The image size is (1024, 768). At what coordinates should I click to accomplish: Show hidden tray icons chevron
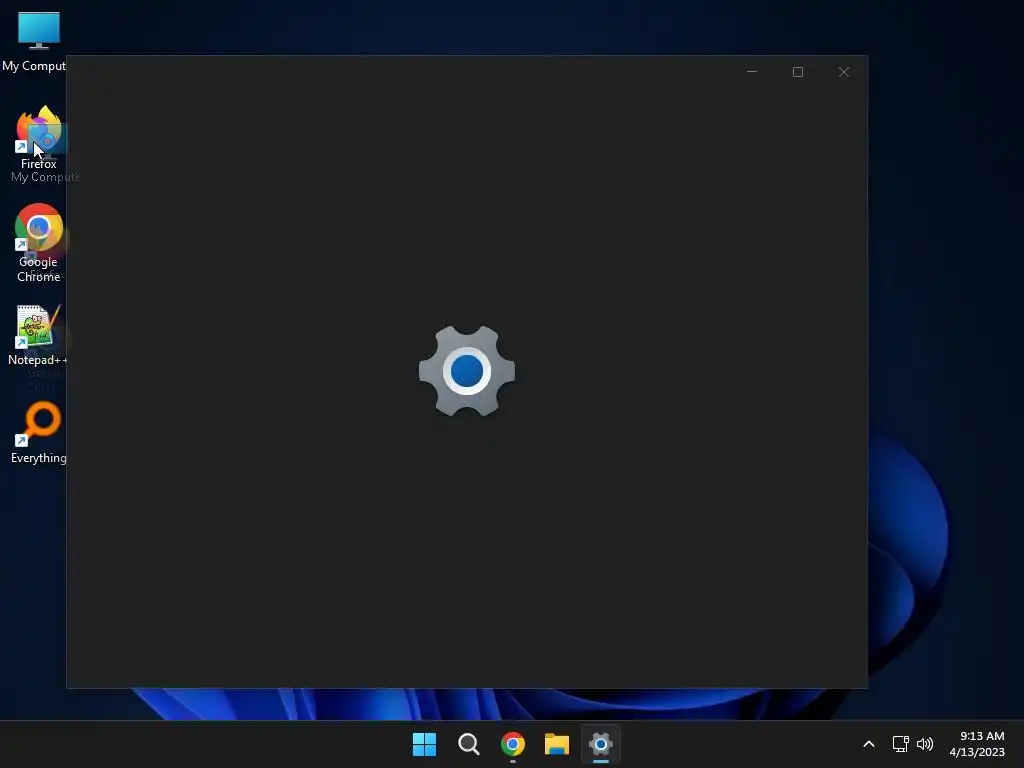(869, 744)
